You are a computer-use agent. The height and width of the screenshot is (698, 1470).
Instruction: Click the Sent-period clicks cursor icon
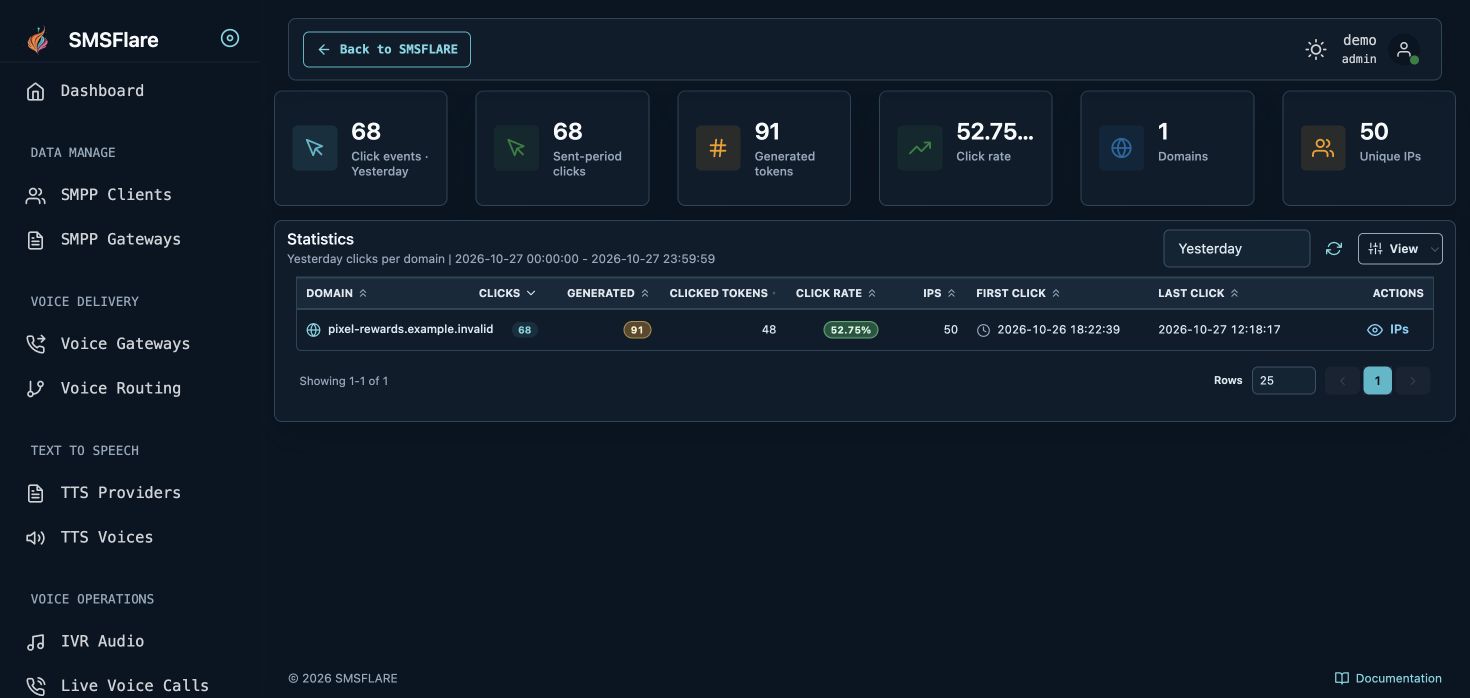point(516,148)
